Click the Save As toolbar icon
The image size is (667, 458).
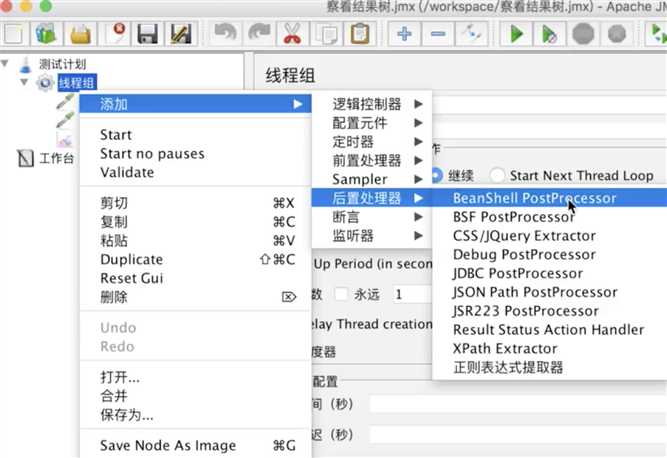point(181,34)
